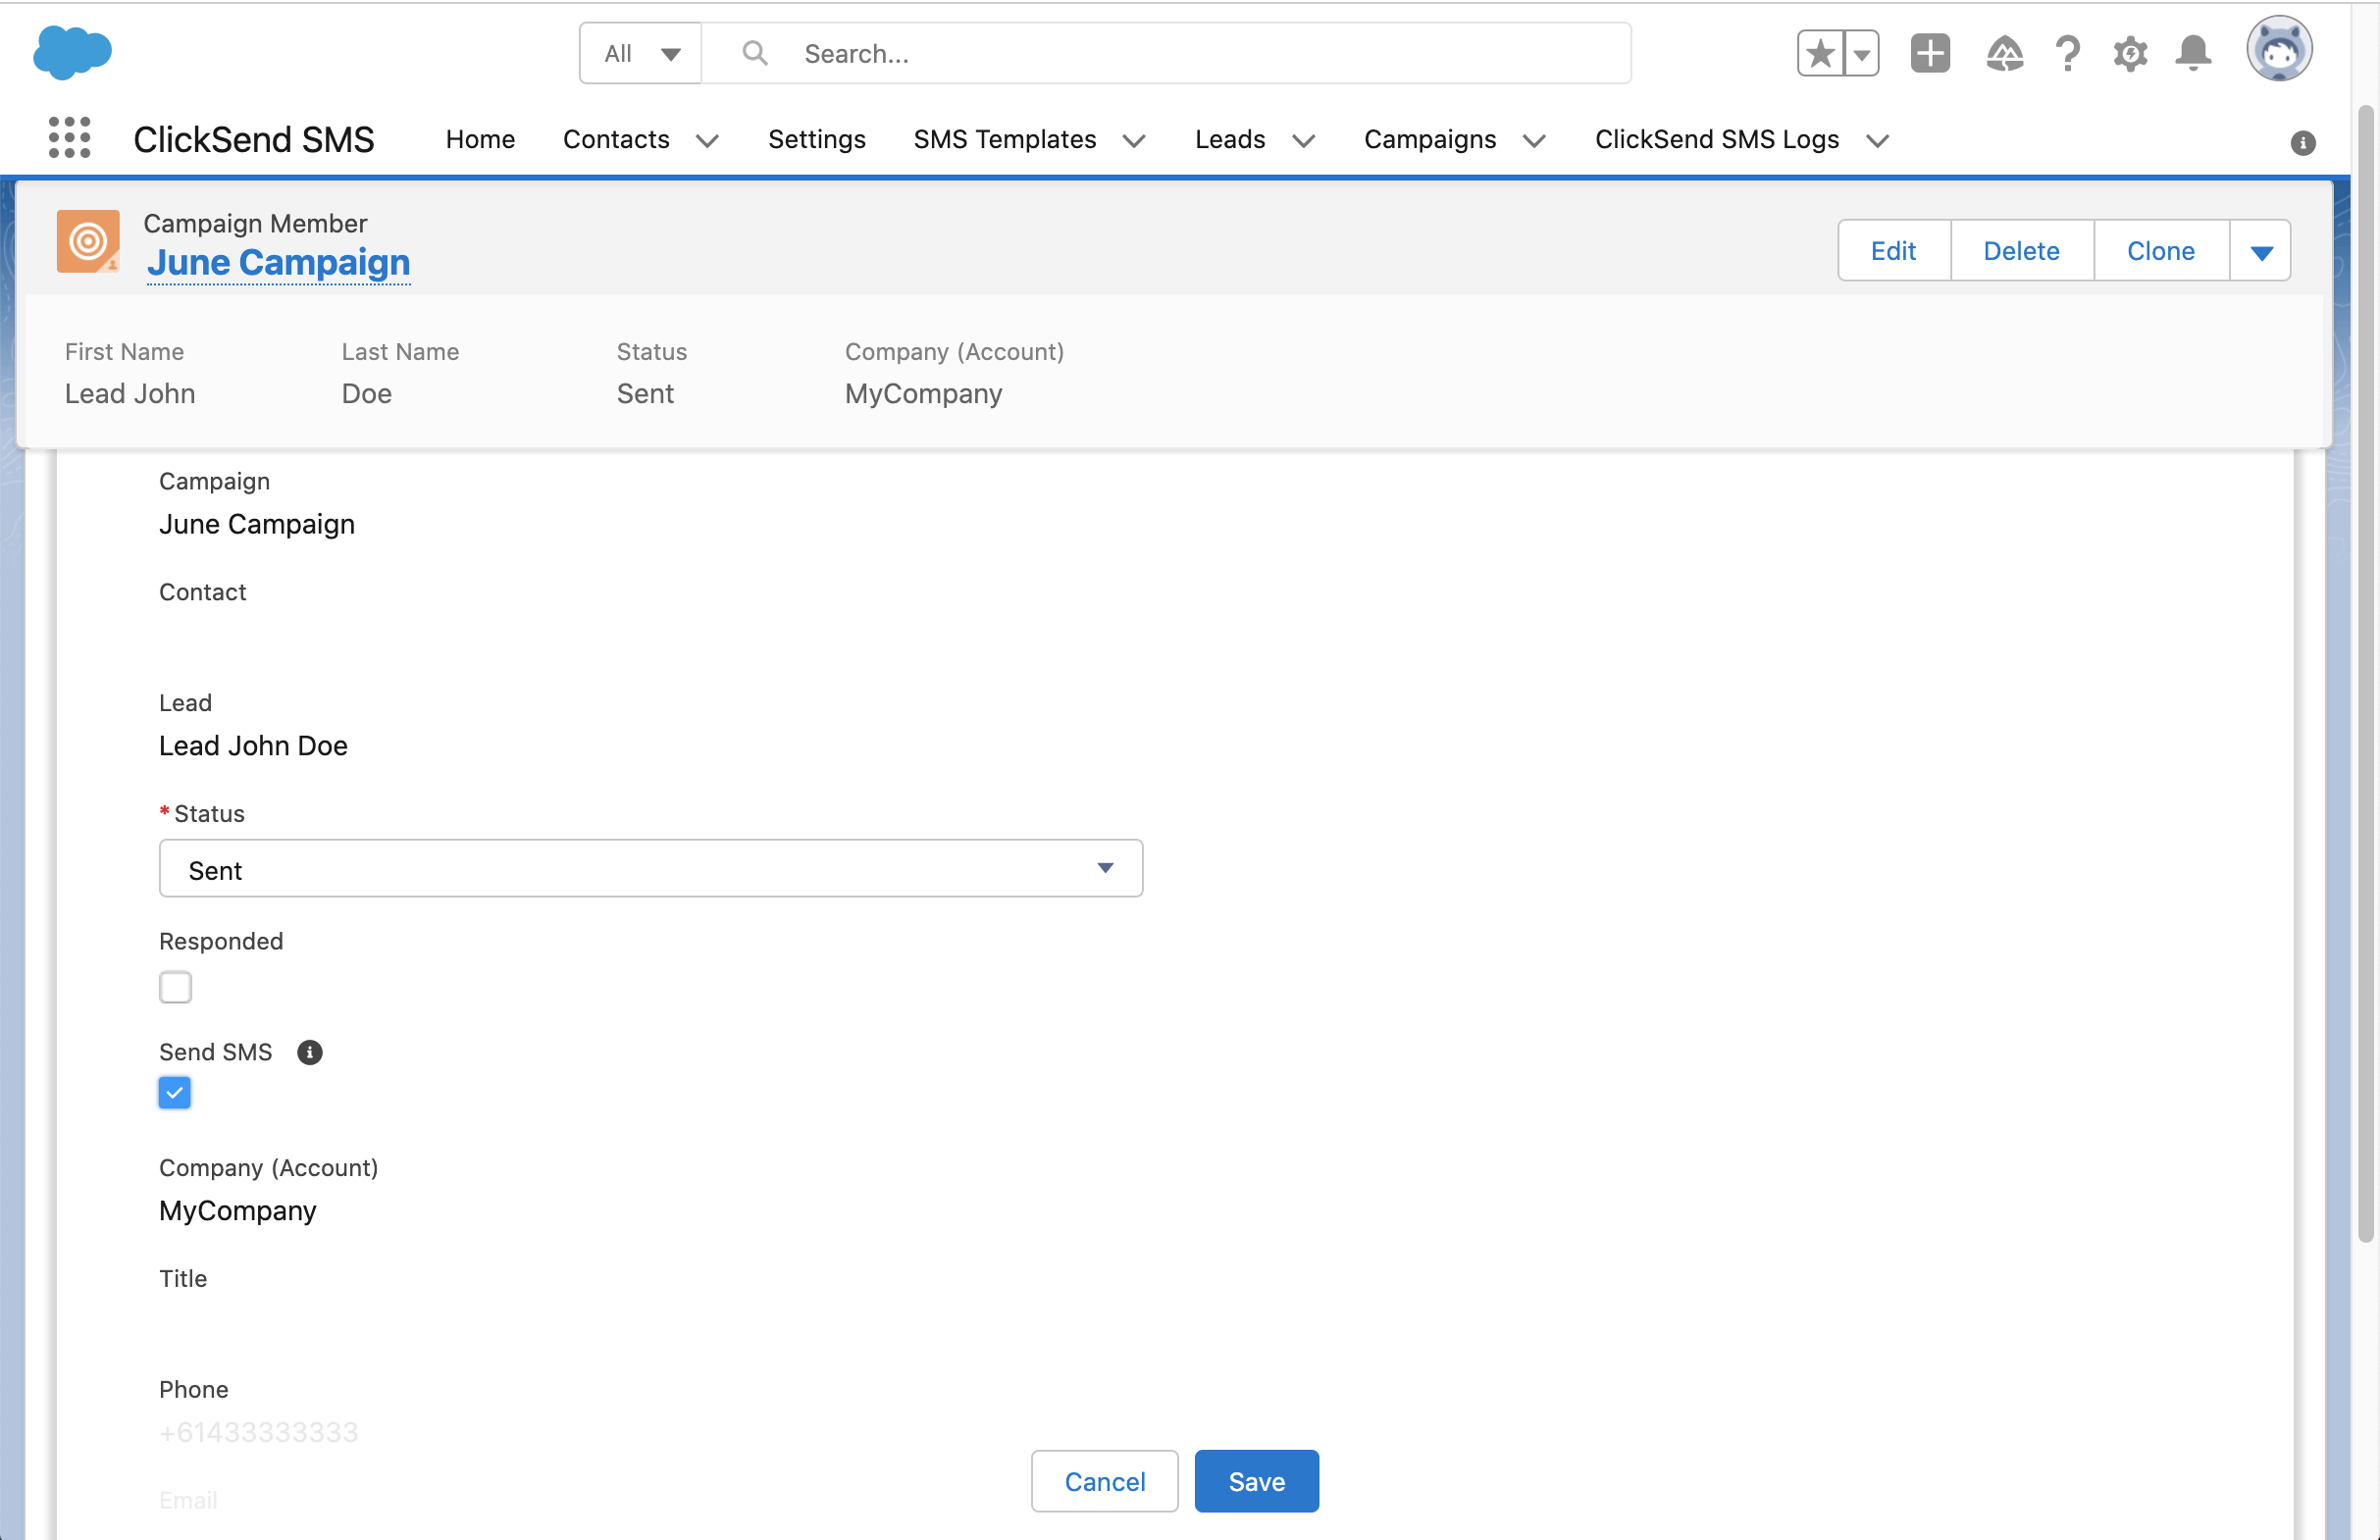Screen dimensions: 2380x1540
Task: Click the header MyCompany value
Action: tap(923, 394)
